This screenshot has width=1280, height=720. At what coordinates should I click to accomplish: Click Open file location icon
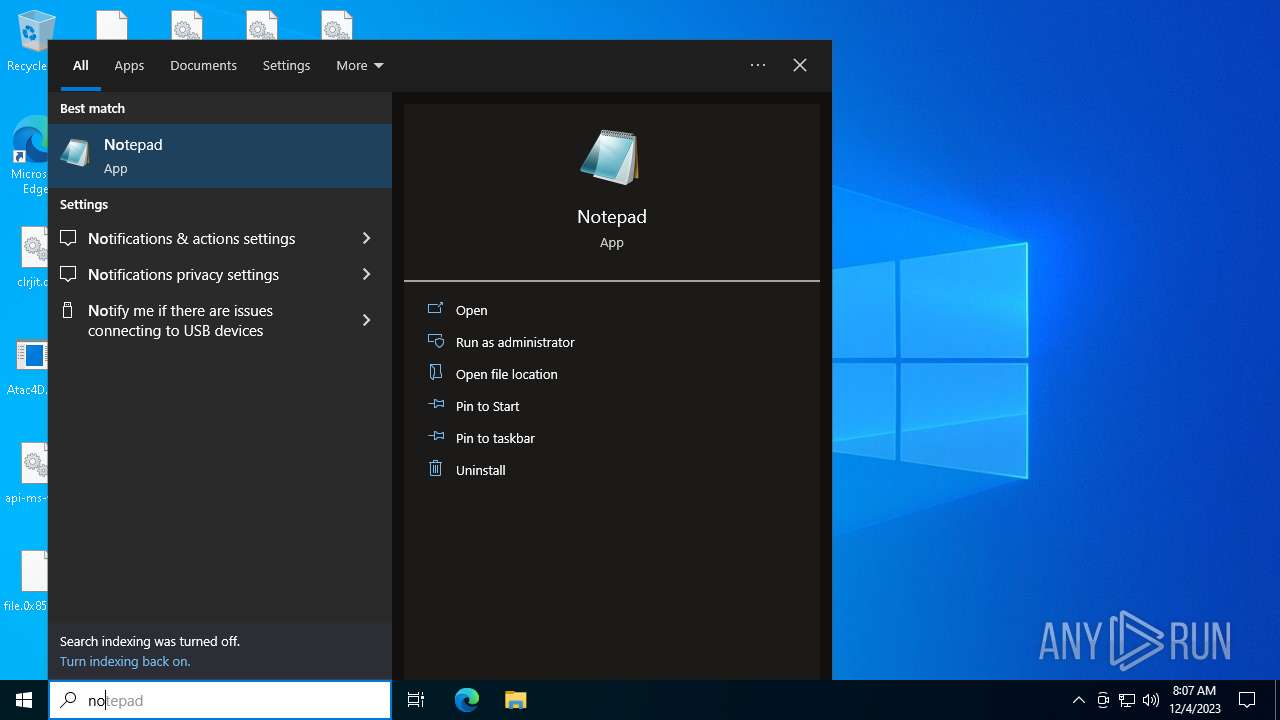(436, 373)
